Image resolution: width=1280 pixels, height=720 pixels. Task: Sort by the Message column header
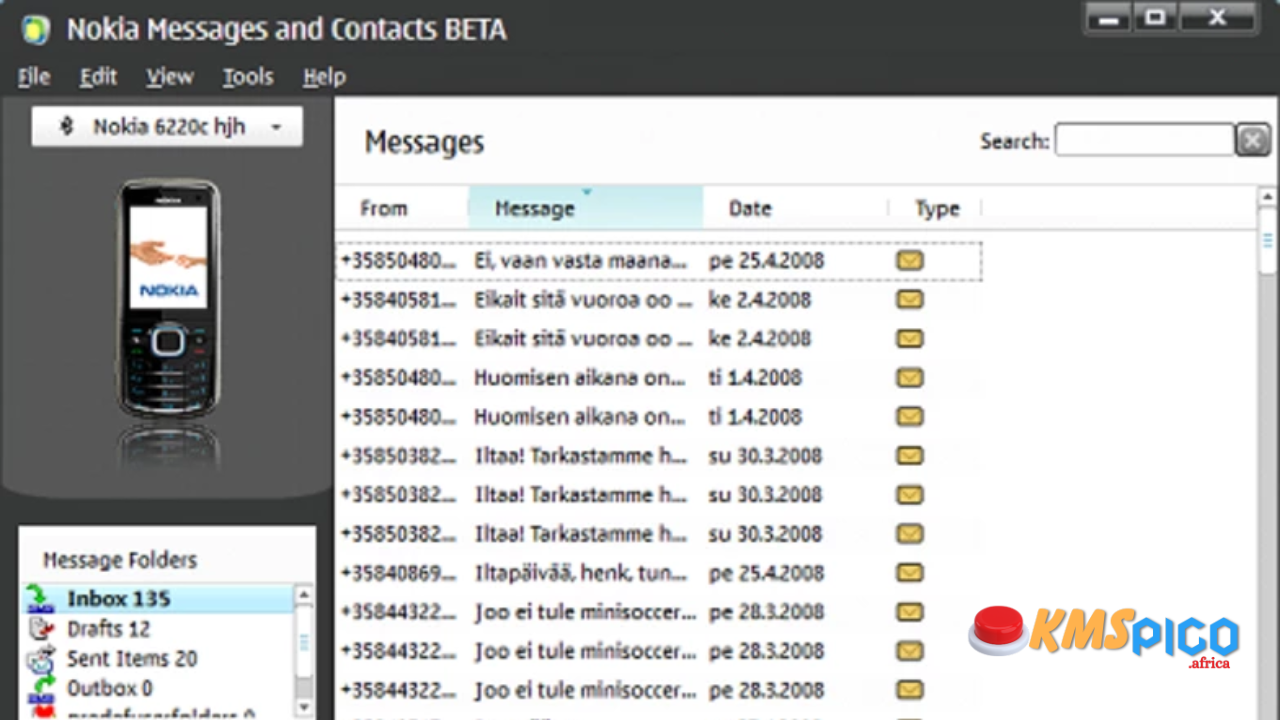click(585, 208)
